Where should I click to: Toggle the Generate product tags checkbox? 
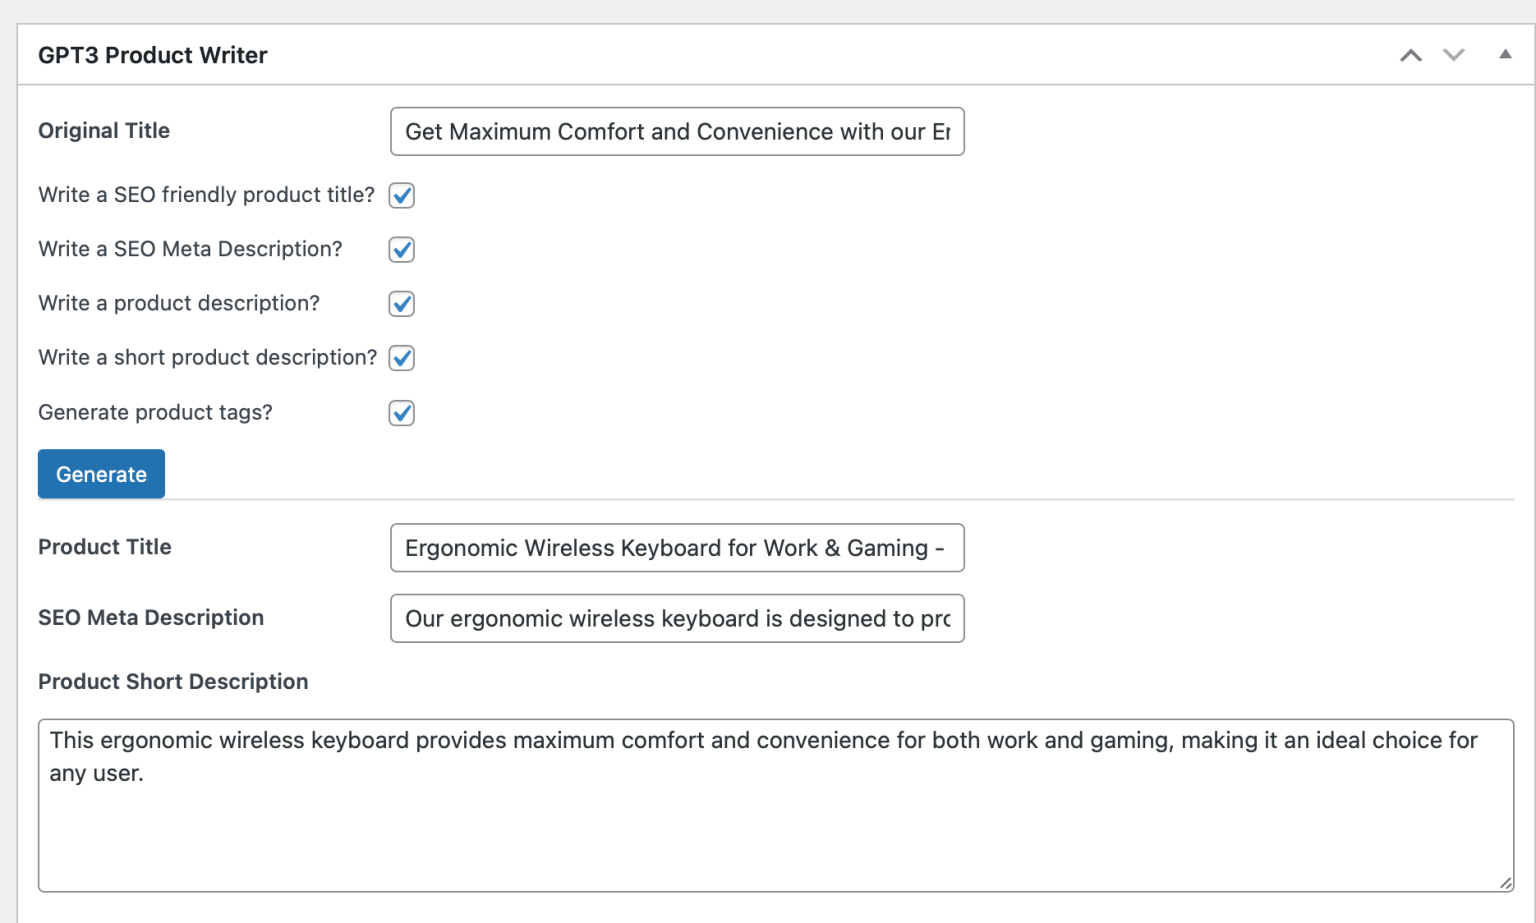(x=402, y=413)
